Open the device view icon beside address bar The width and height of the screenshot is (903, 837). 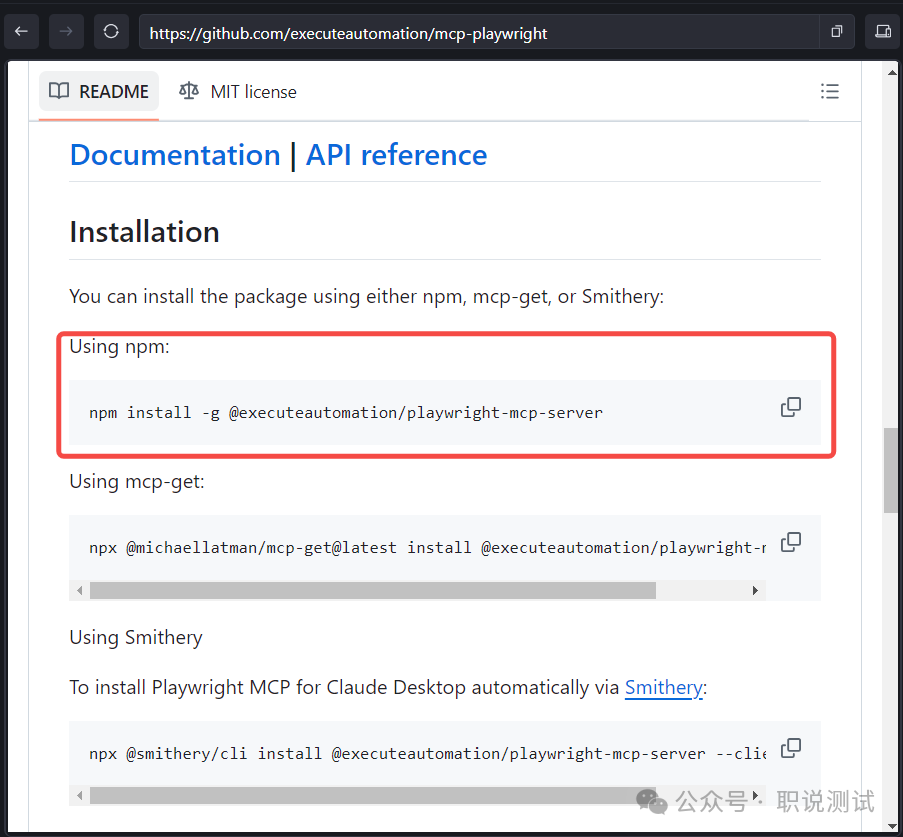pyautogui.click(x=882, y=32)
